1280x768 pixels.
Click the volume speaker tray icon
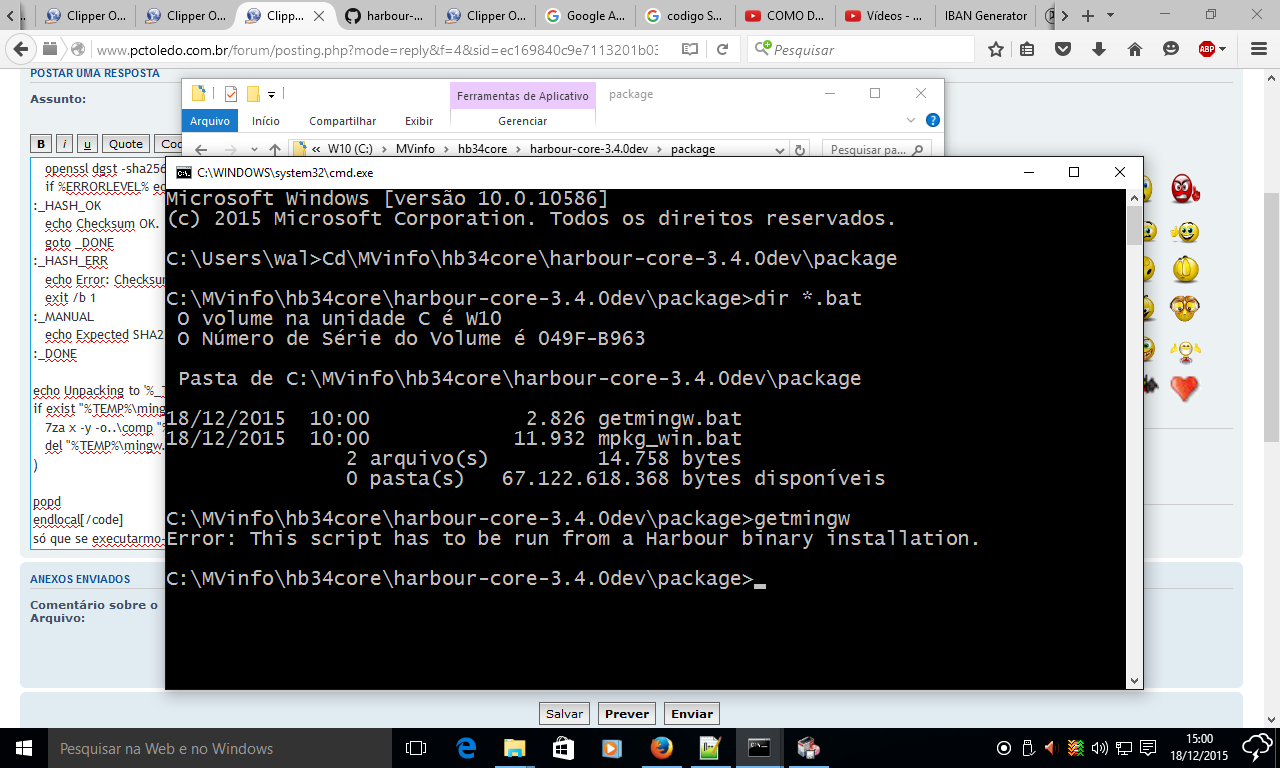1100,748
